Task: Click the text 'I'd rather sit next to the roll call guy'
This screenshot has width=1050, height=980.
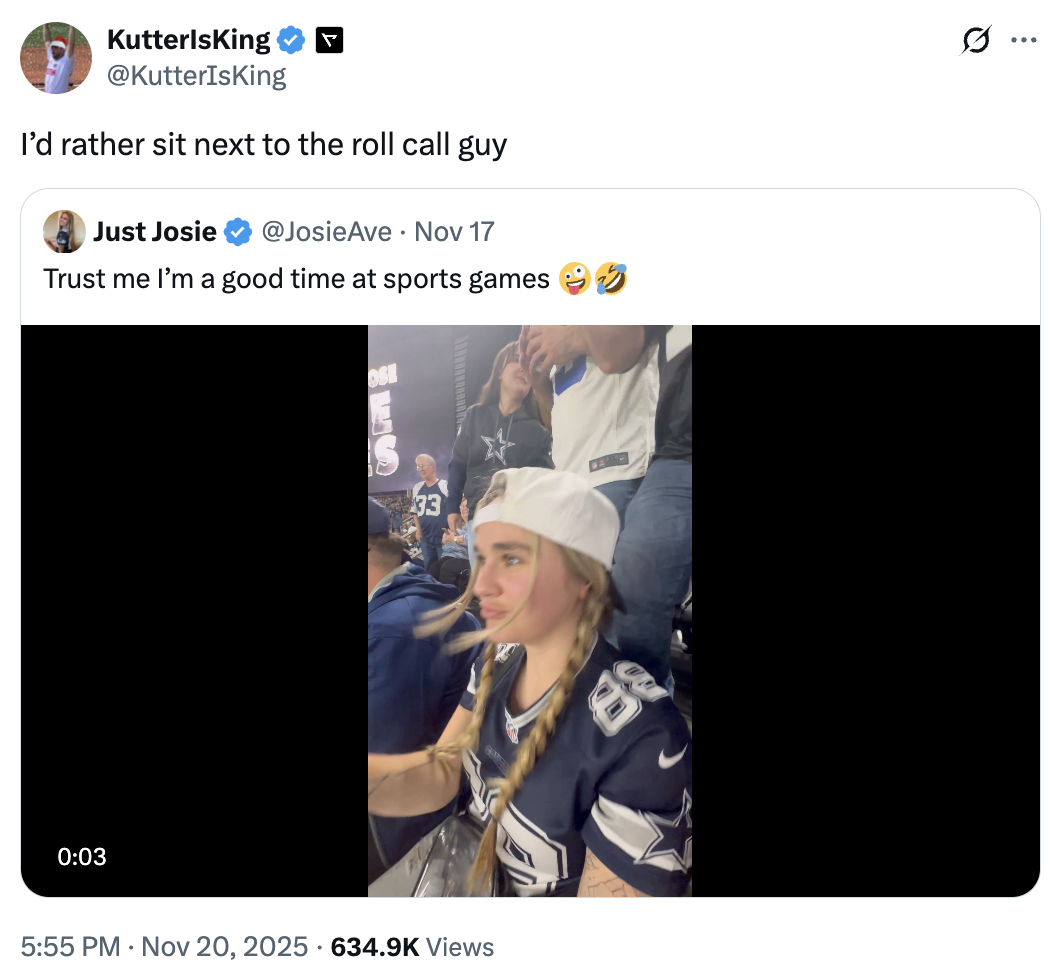Action: pos(264,145)
